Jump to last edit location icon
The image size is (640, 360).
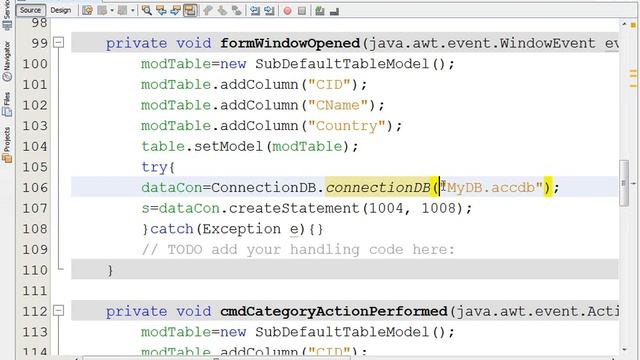point(87,11)
